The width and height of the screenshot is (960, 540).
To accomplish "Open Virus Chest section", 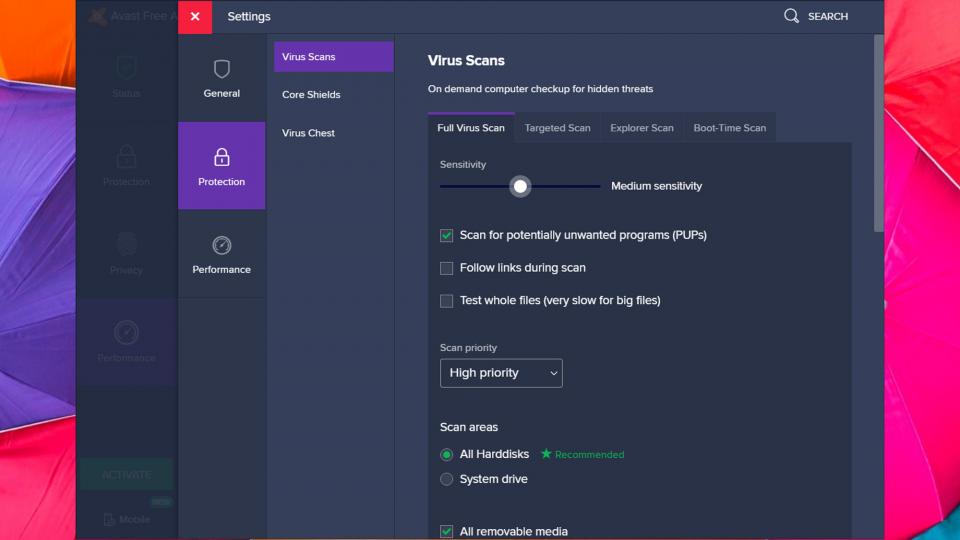I will pyautogui.click(x=308, y=133).
